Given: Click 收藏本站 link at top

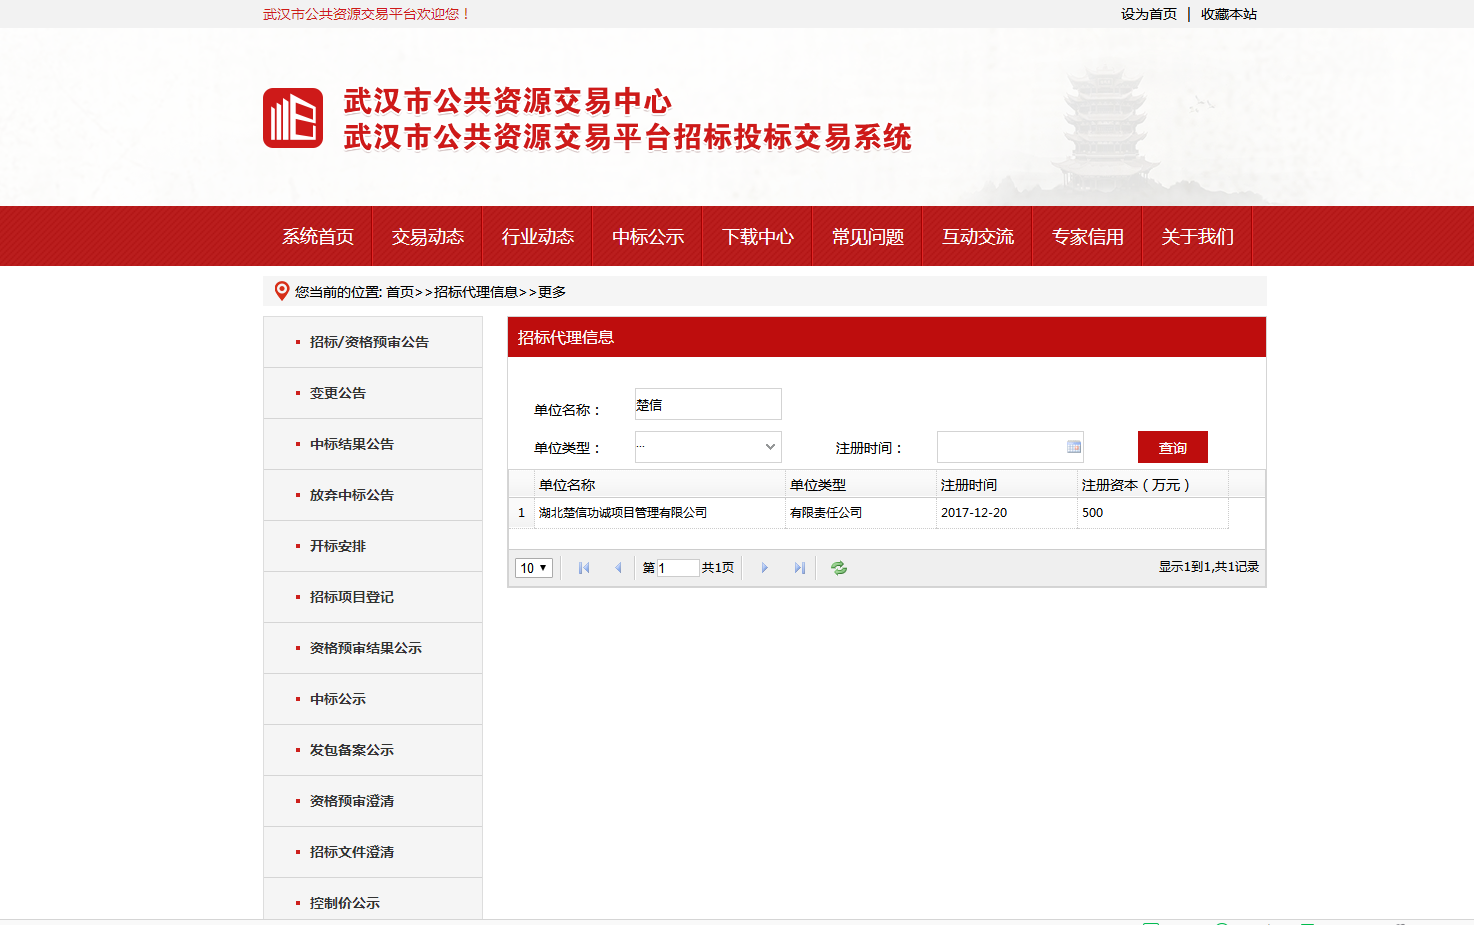Looking at the screenshot, I should click(x=1229, y=14).
